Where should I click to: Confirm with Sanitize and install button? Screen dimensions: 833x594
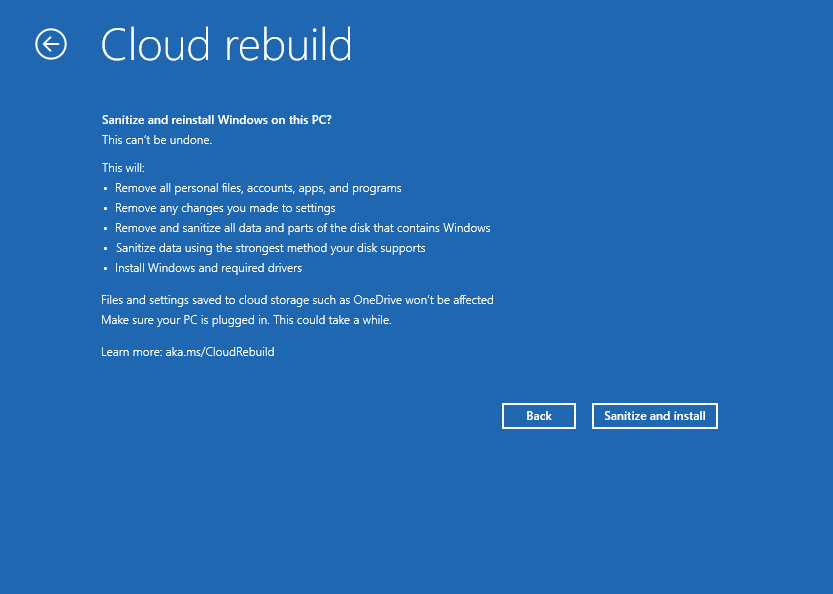654,416
